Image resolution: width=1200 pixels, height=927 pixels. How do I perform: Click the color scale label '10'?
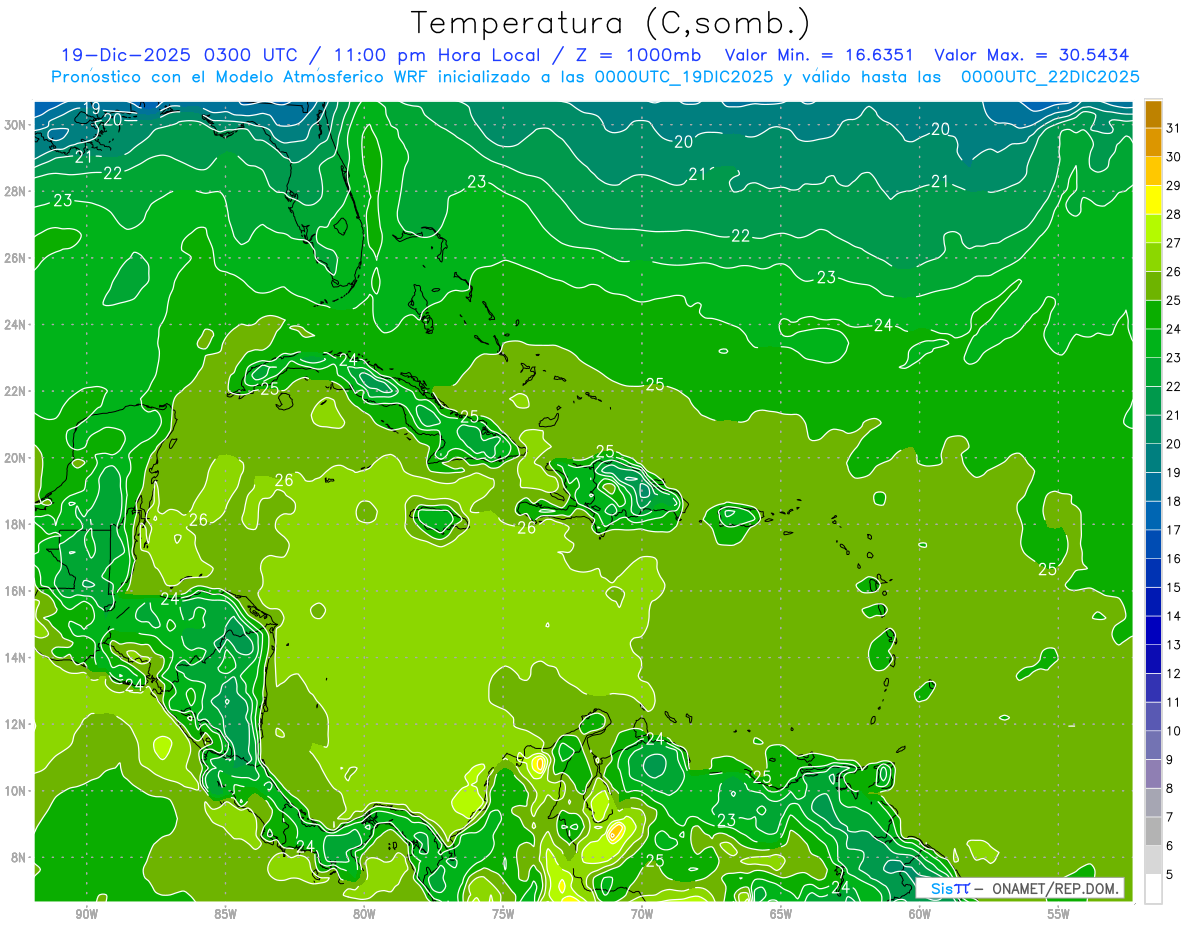point(1174,731)
